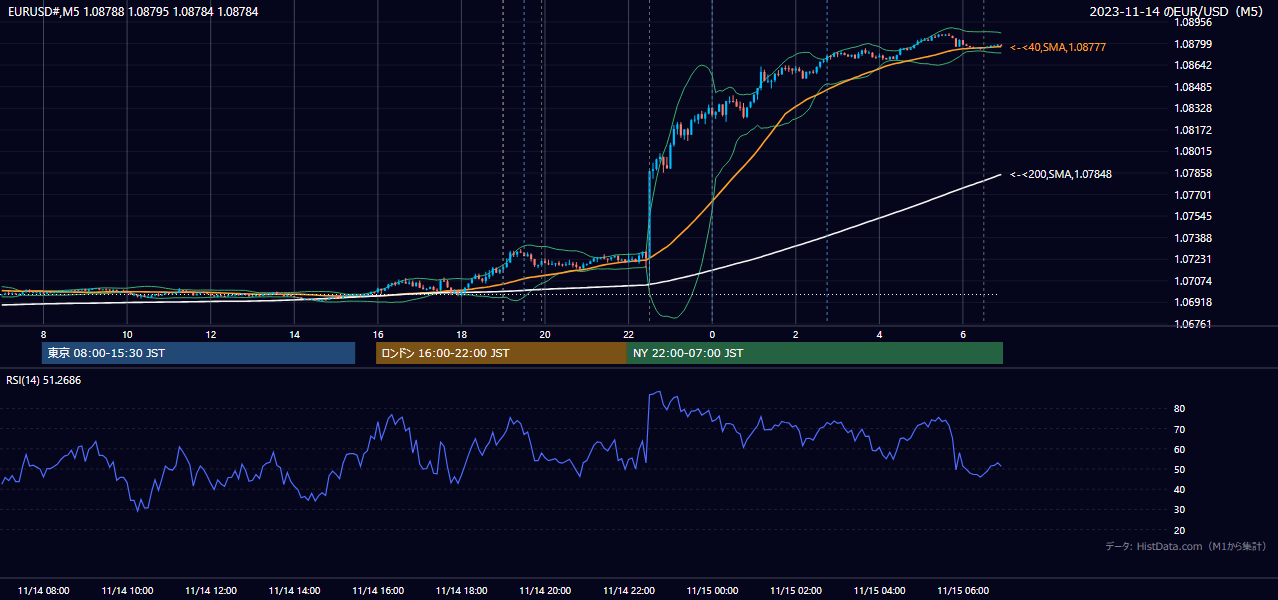This screenshot has height=600, width=1278.
Task: Click price level 1.07701 on price axis
Action: (1193, 195)
